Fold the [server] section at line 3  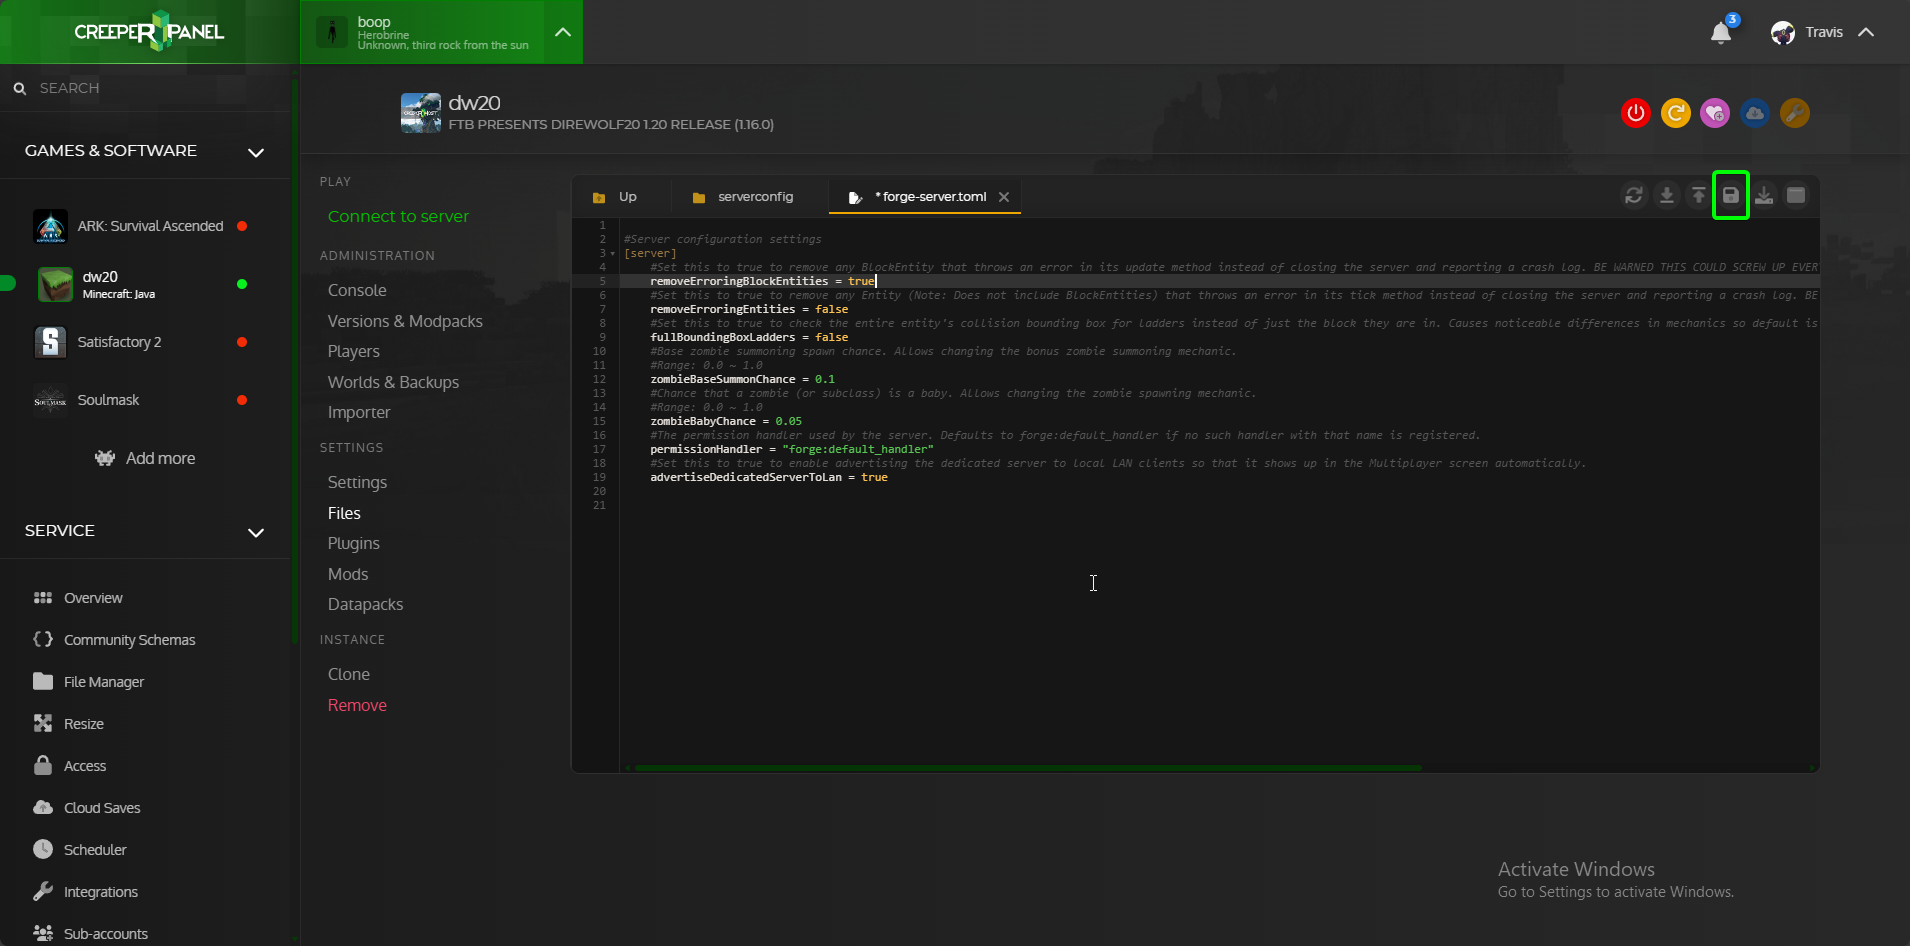[x=613, y=254]
